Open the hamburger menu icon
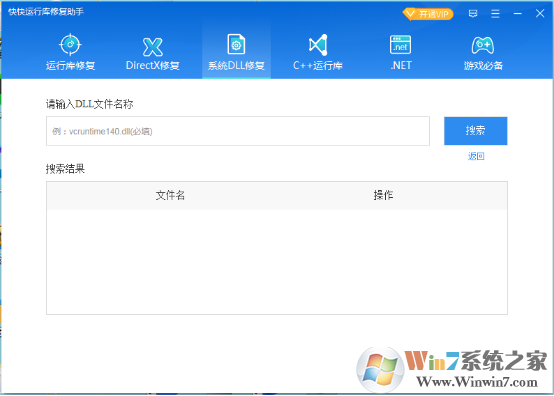 pyautogui.click(x=495, y=14)
